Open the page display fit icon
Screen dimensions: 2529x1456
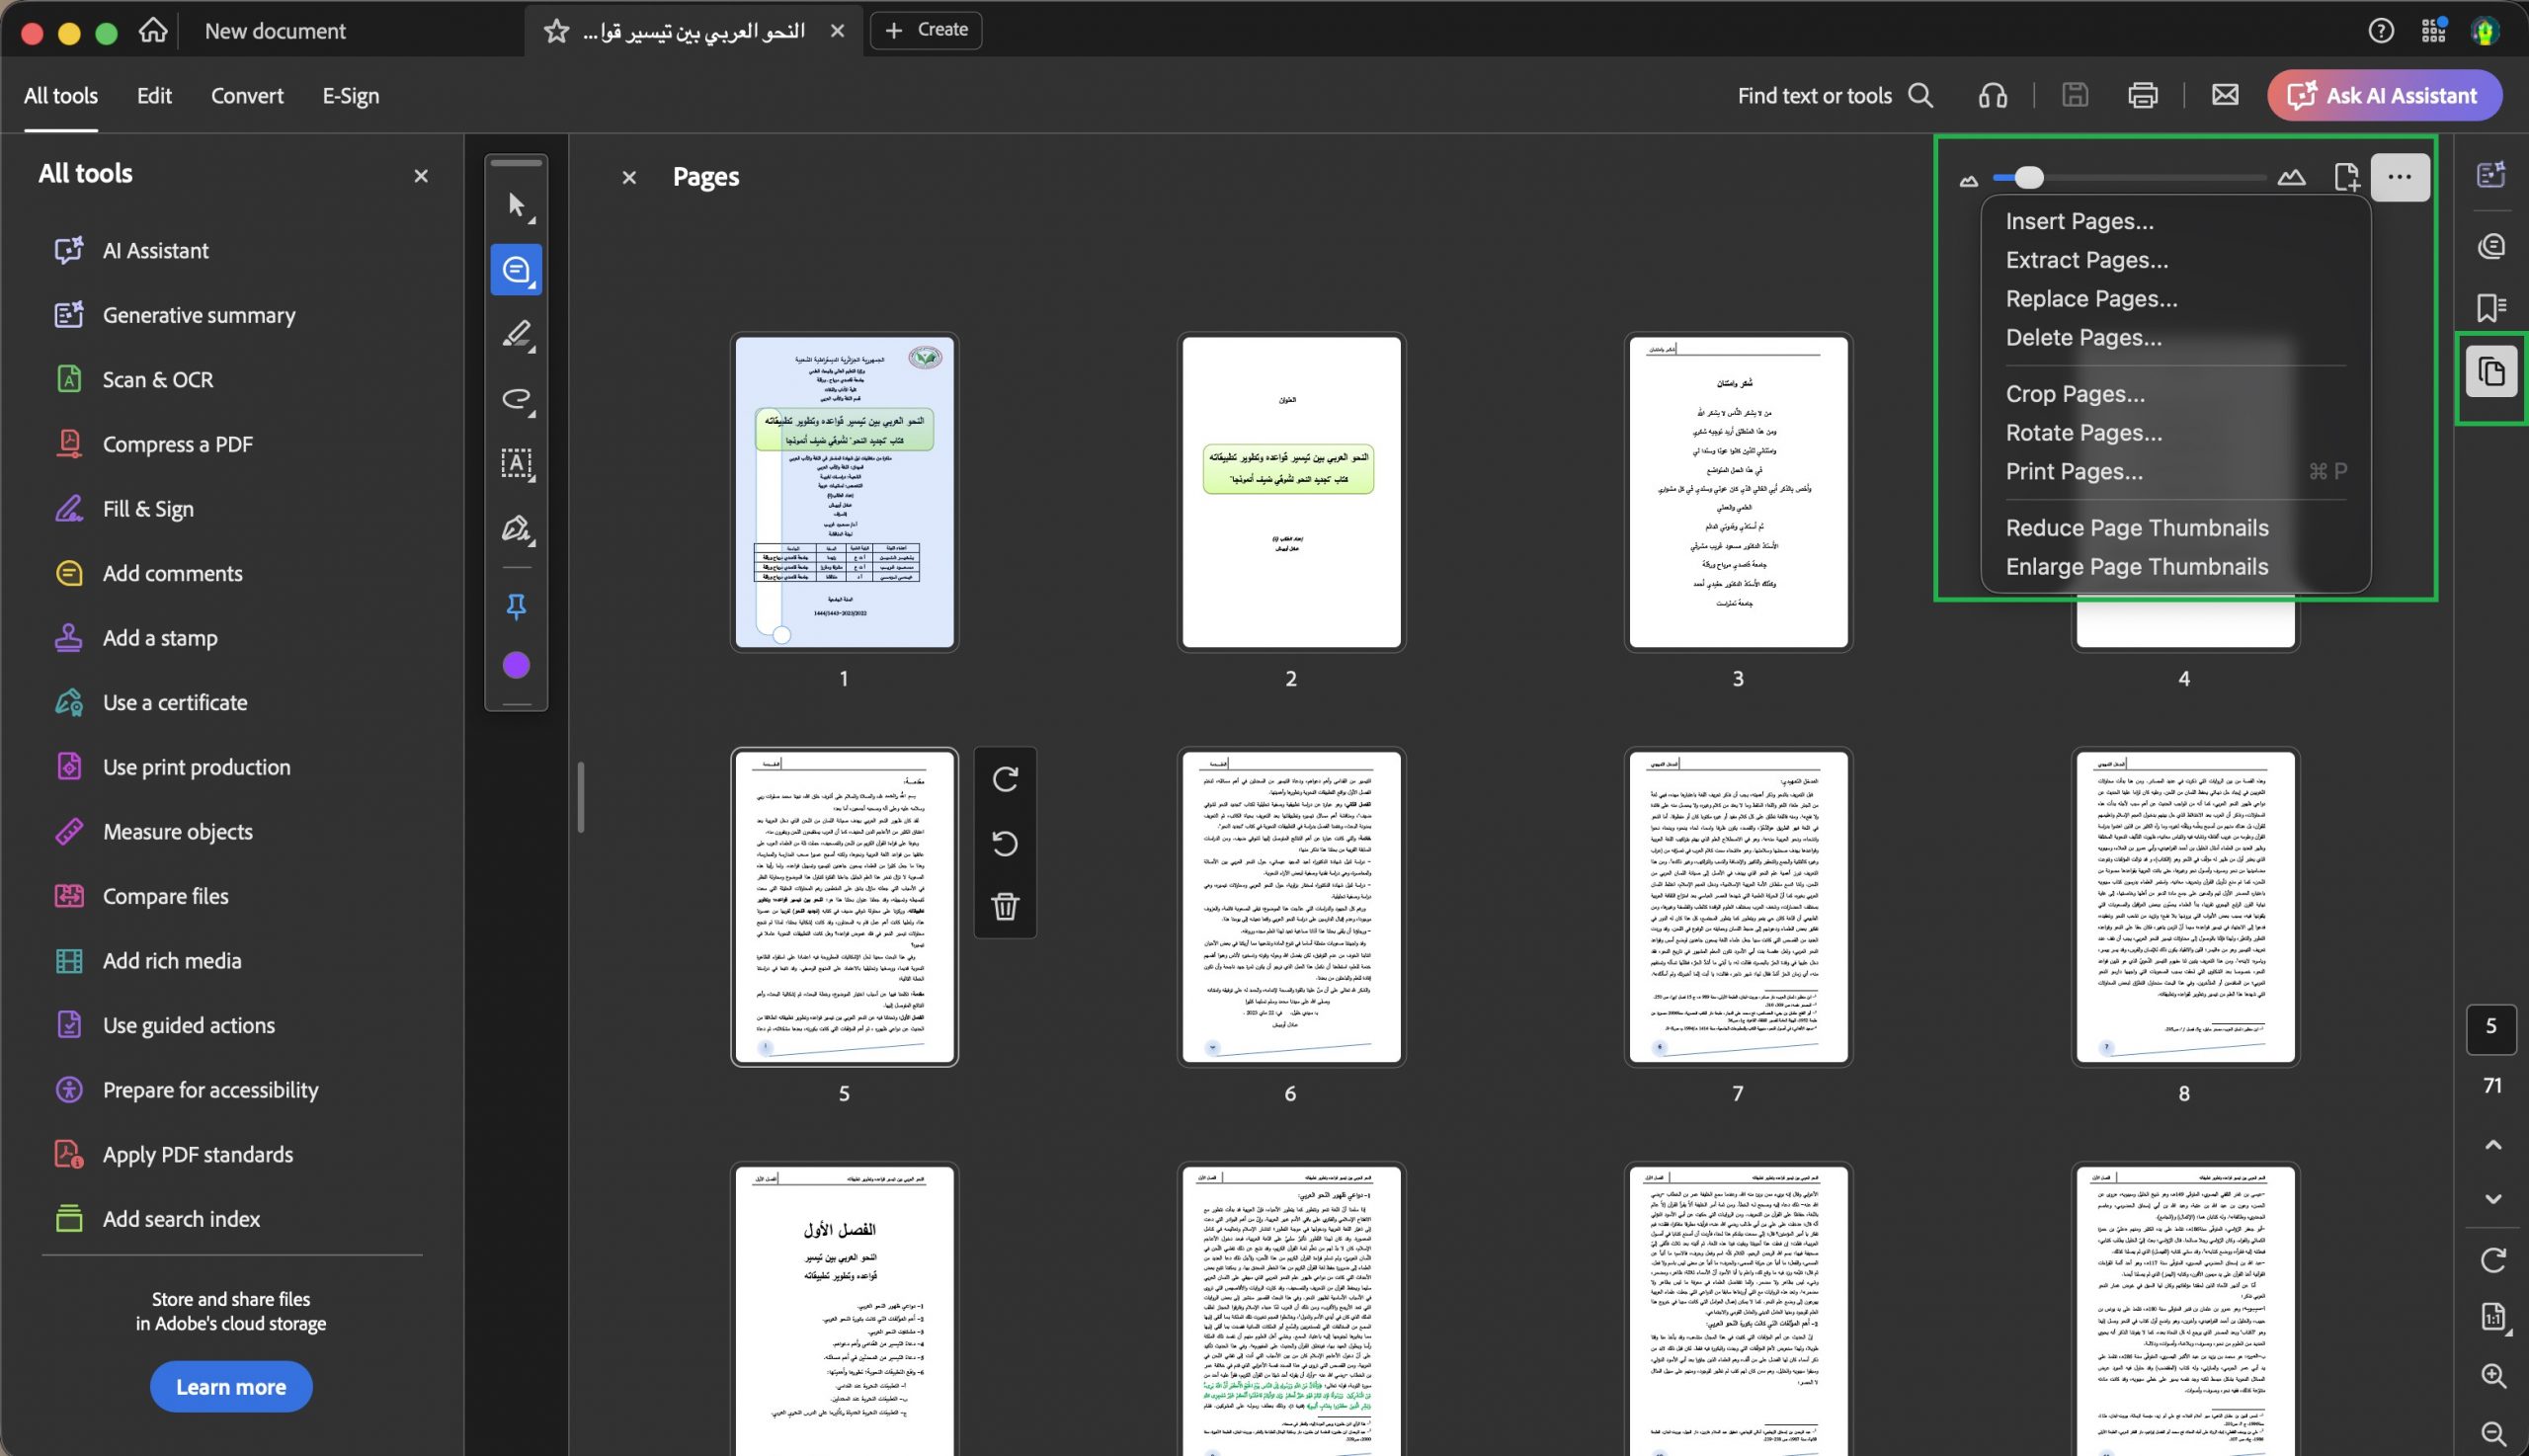click(2492, 1317)
